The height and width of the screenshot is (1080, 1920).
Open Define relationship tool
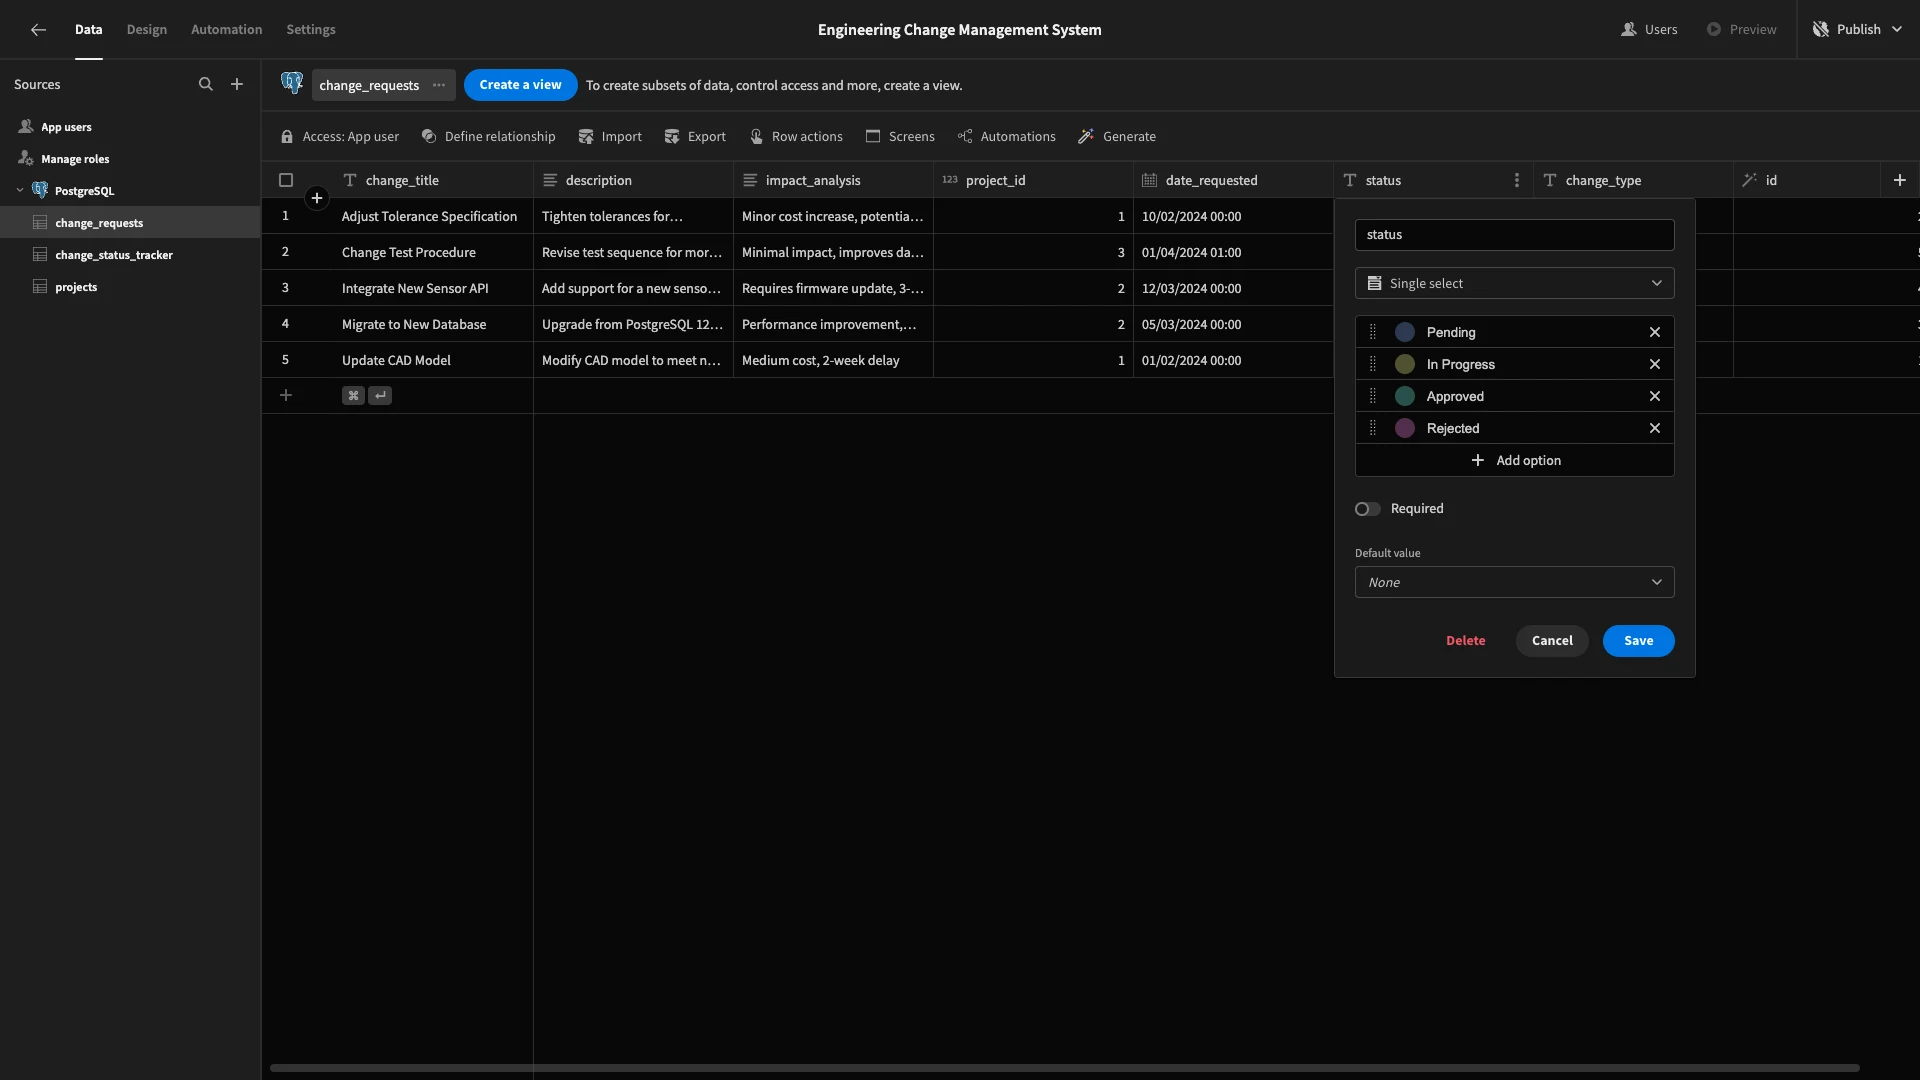488,137
